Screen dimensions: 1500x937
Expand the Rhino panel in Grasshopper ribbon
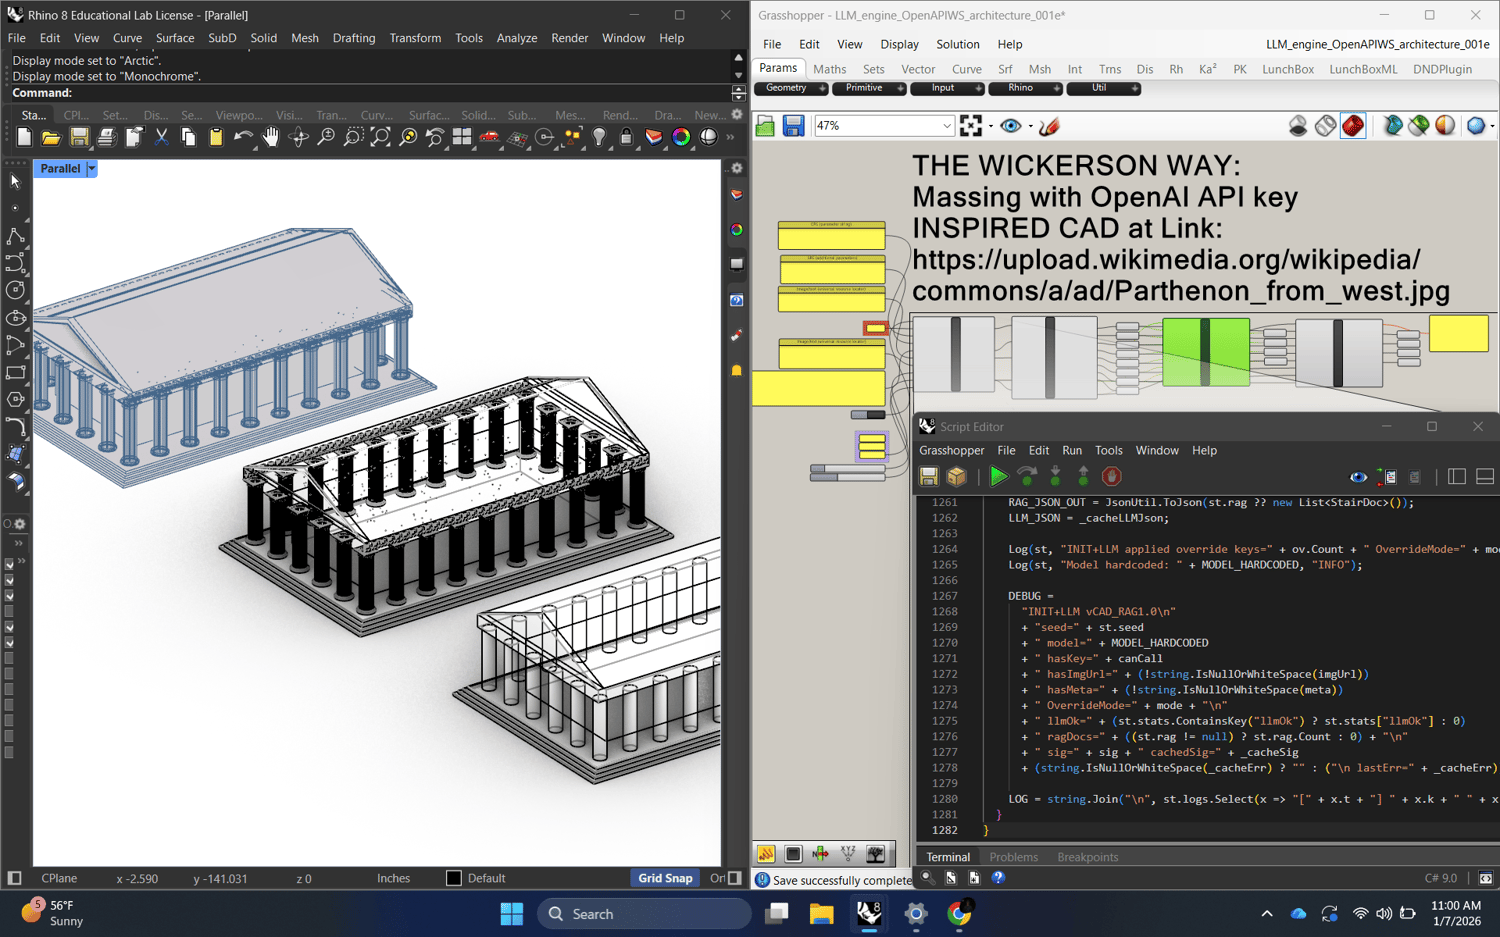(1056, 89)
